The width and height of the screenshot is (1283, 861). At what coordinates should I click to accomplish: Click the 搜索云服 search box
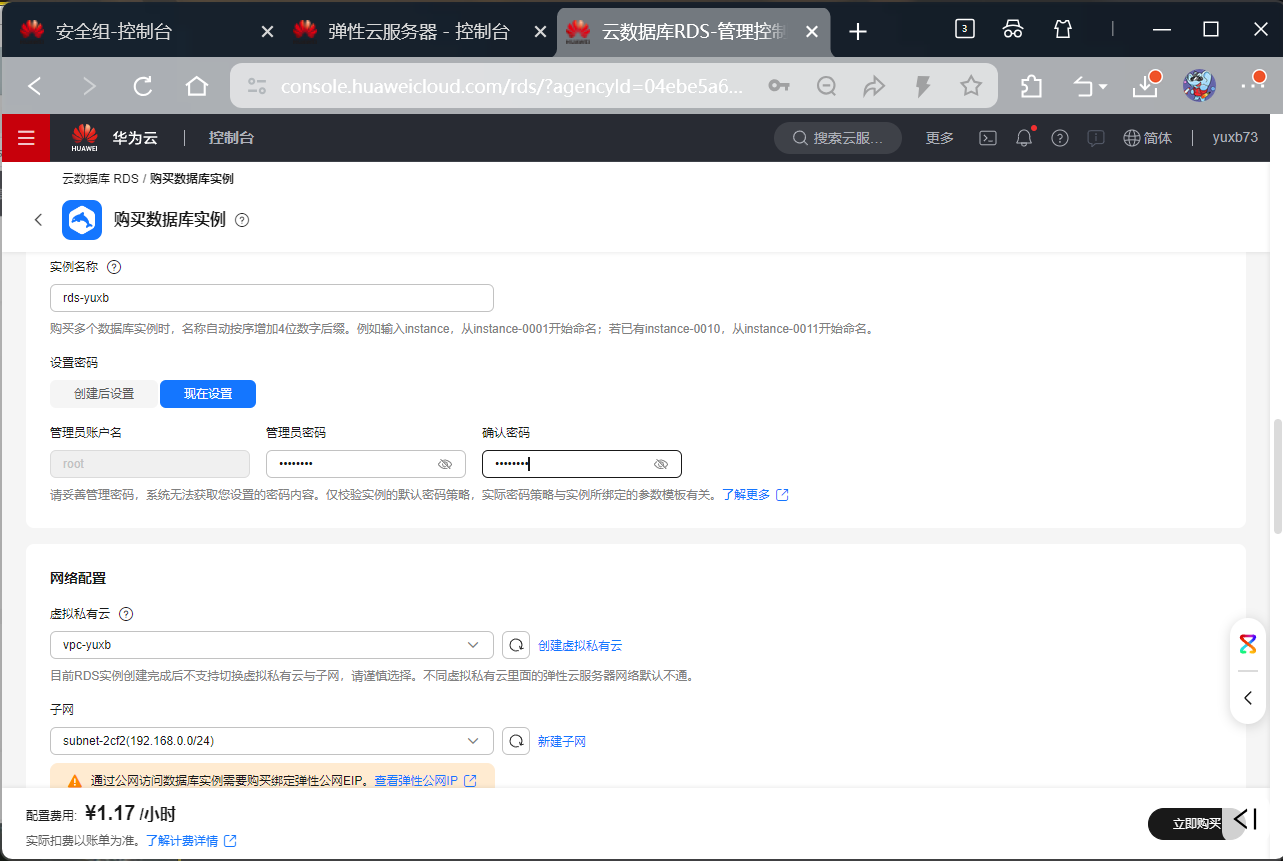point(838,138)
